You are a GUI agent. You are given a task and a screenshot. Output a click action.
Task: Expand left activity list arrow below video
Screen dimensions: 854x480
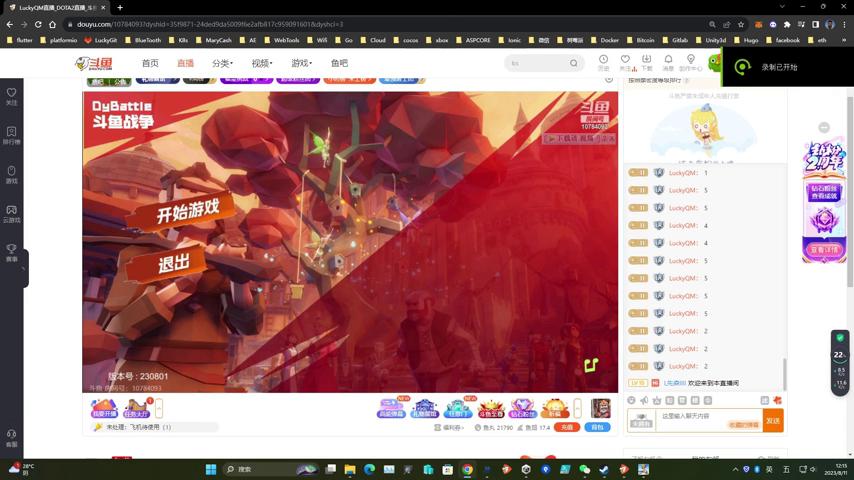pos(159,408)
